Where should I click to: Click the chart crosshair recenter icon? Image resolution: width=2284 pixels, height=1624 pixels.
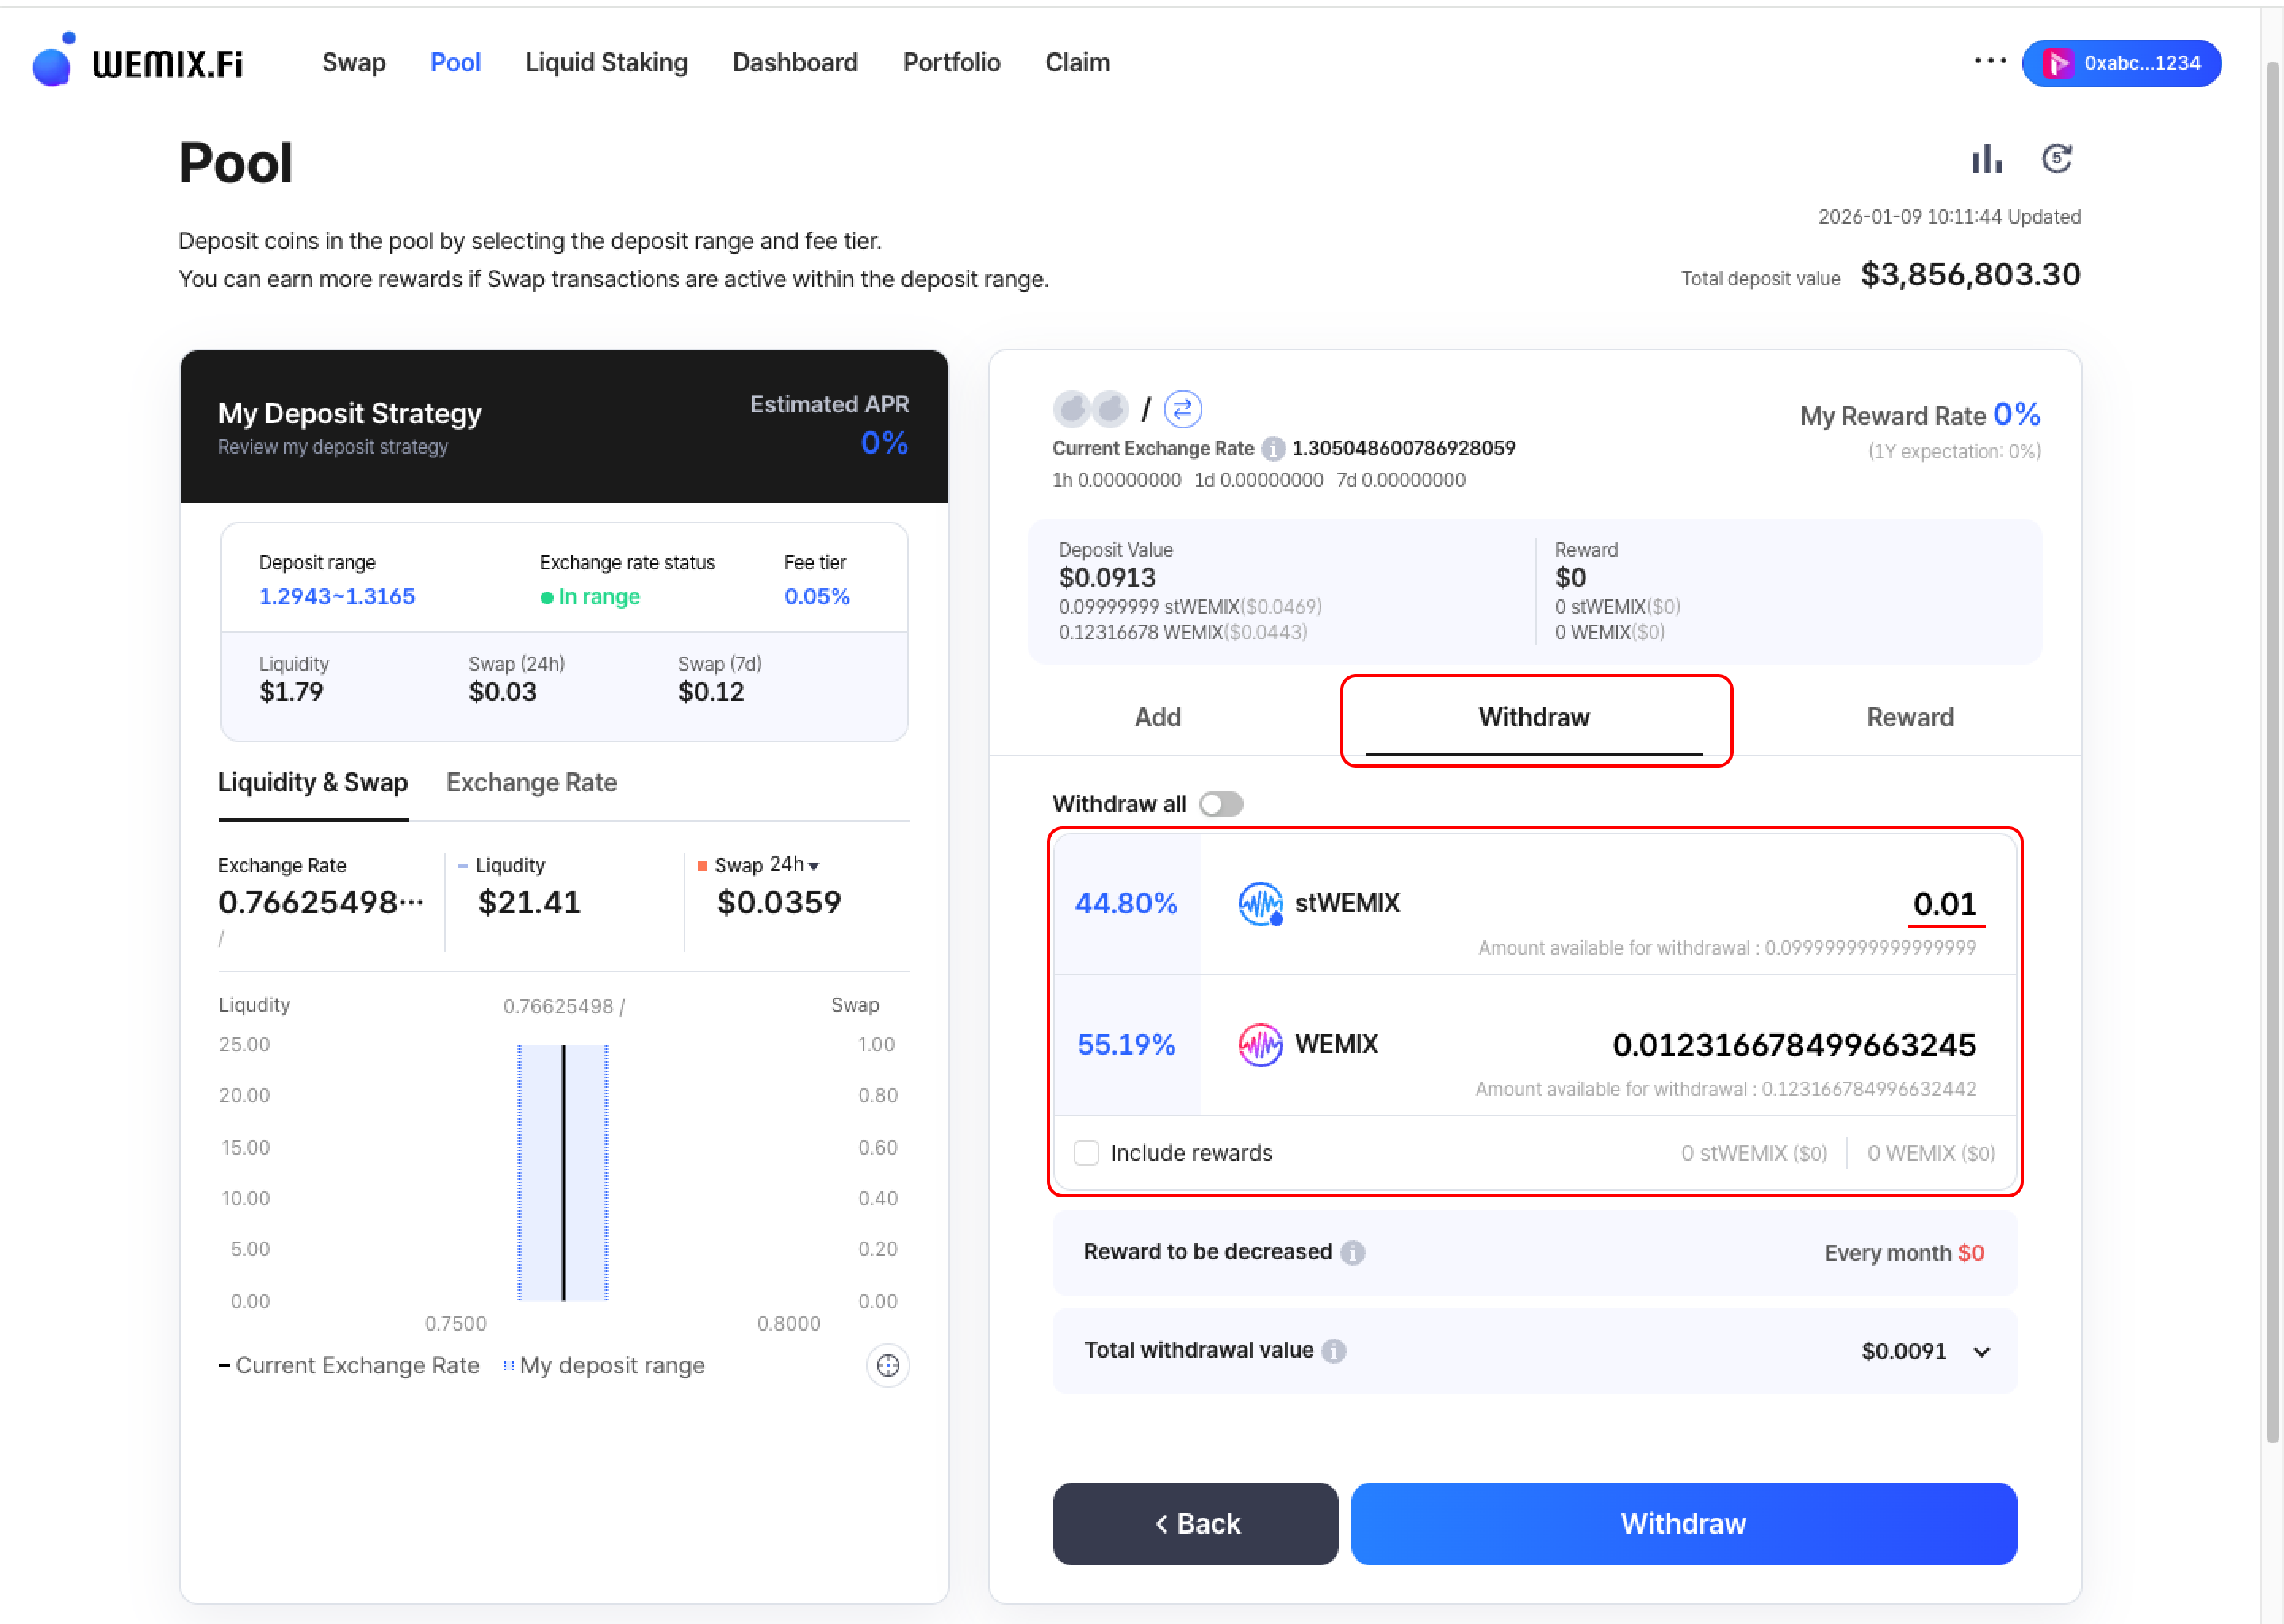point(887,1365)
